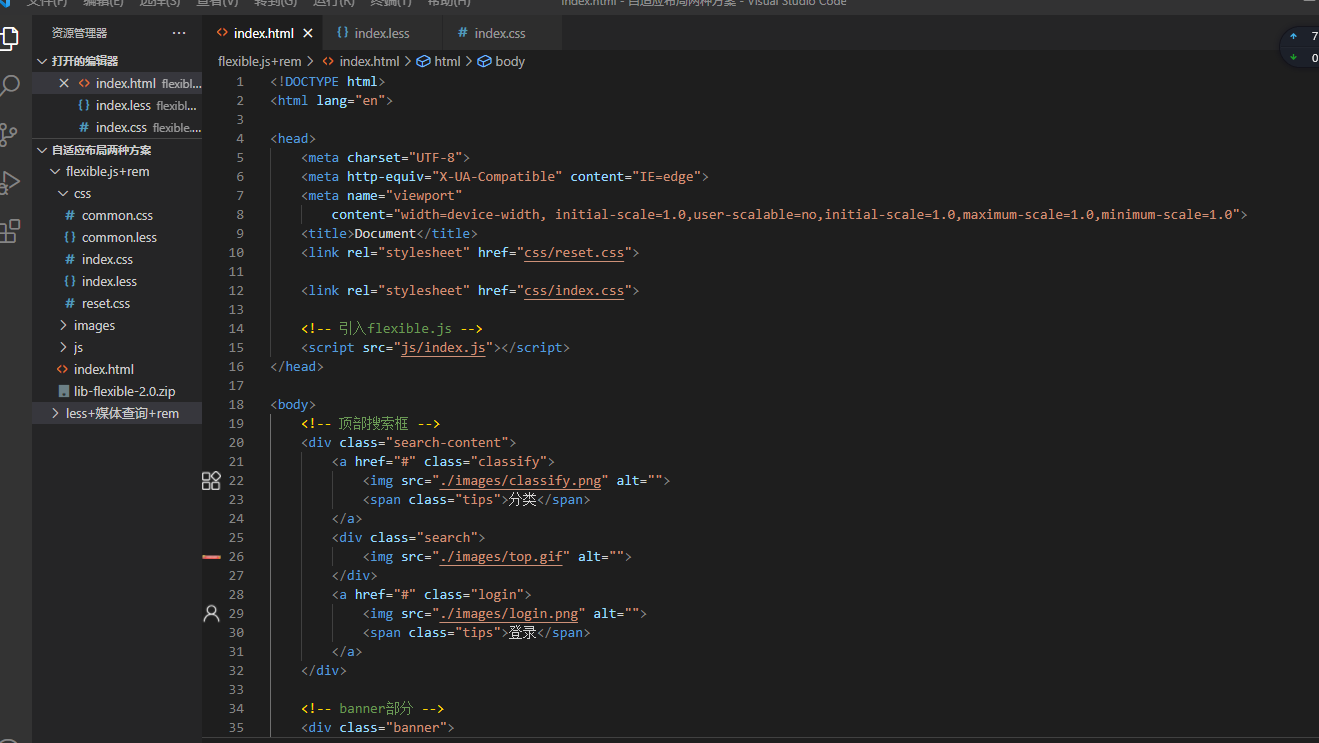The image size is (1319, 743).
Task: Place cursor on the 分类 span text
Action: click(523, 500)
